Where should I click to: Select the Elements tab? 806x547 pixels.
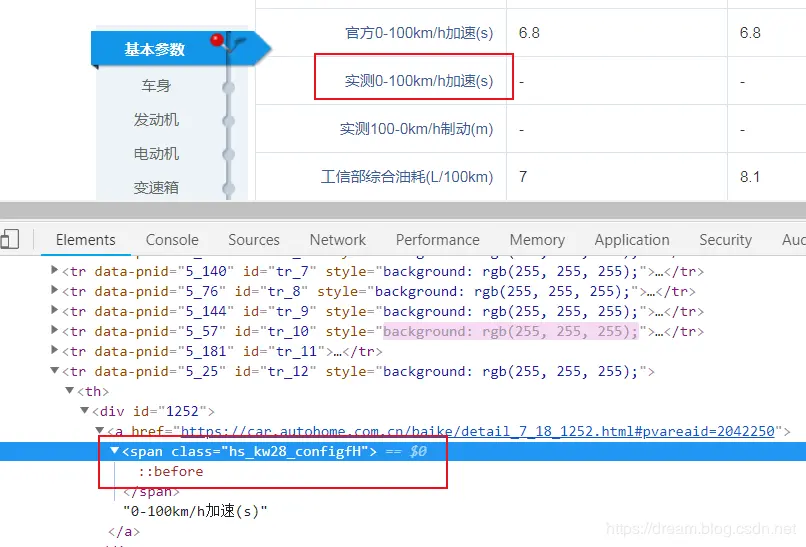85,240
